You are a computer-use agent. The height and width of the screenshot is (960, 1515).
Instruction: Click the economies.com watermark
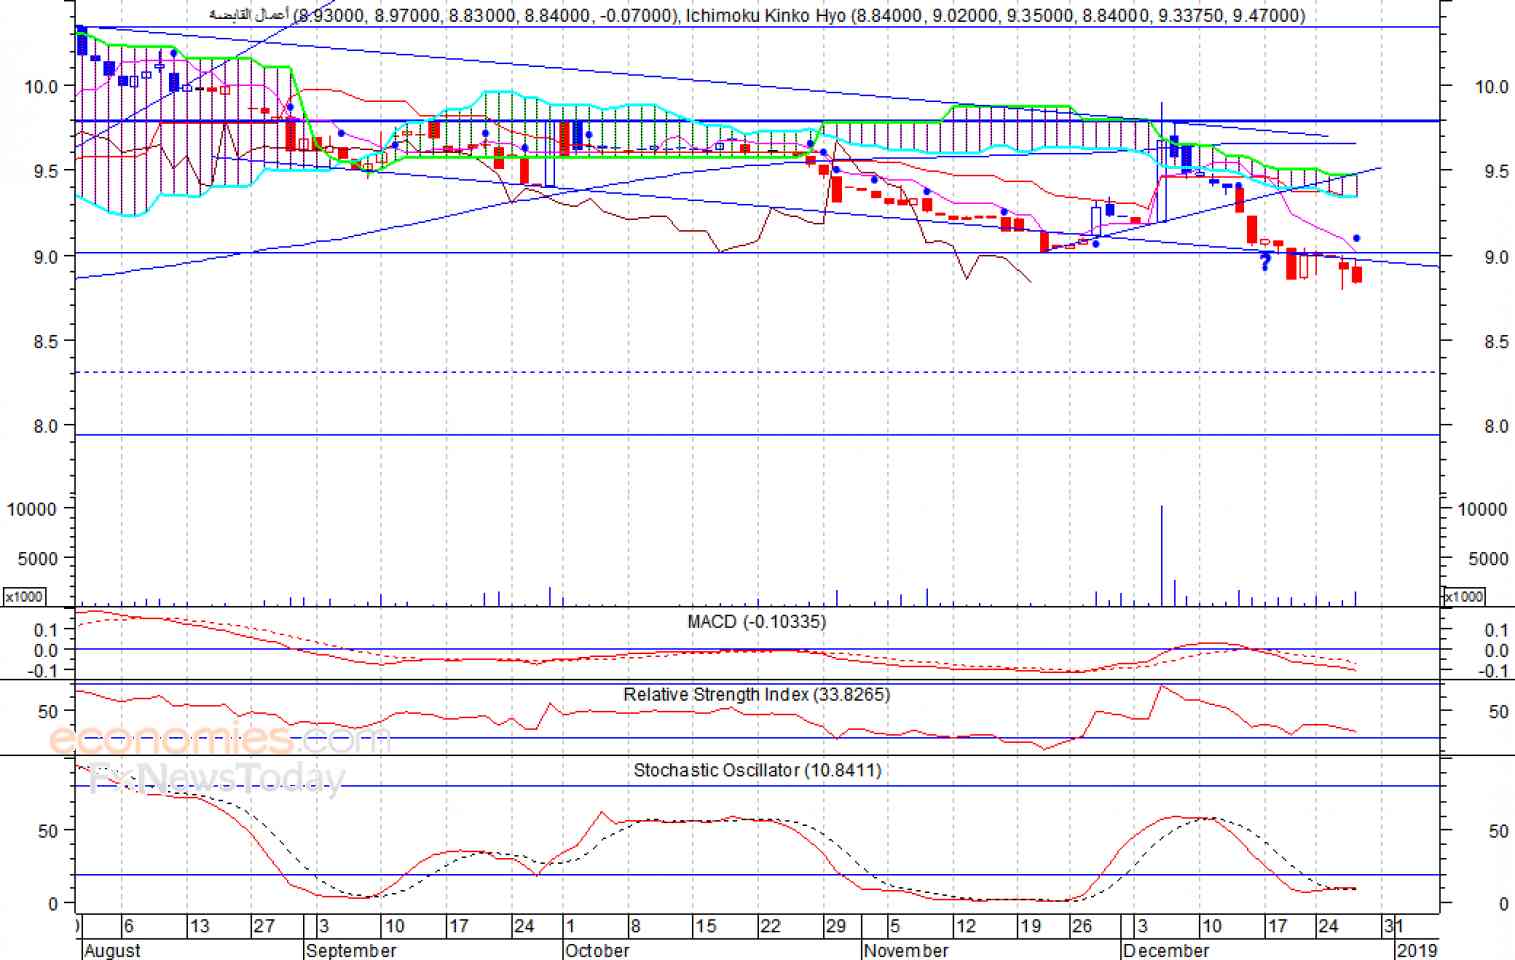220,740
